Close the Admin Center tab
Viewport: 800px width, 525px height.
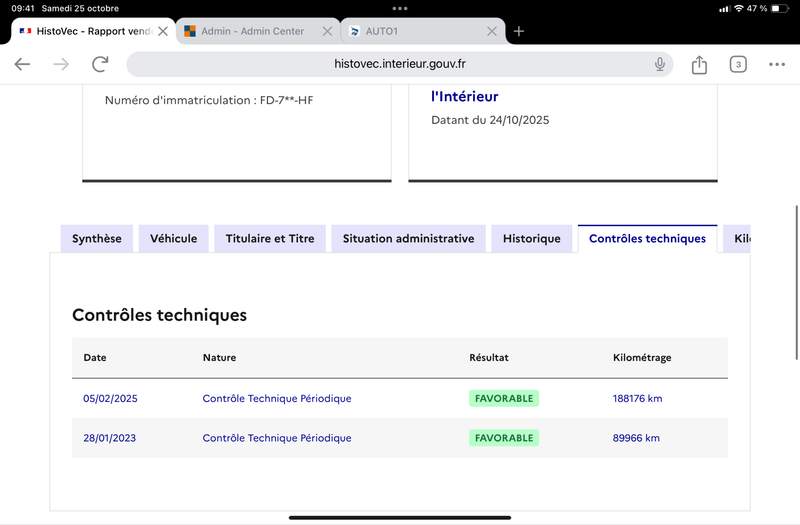tap(327, 31)
